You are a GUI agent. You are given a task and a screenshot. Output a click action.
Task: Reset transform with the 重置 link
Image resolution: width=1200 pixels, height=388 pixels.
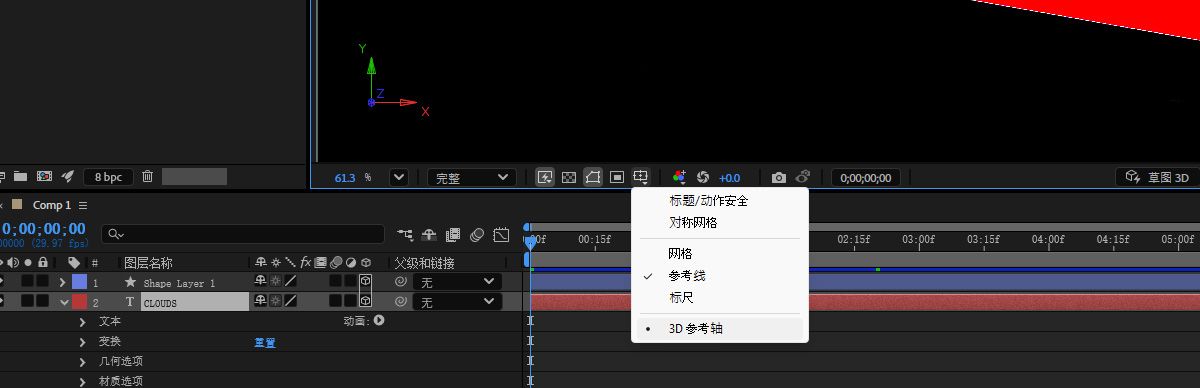click(x=265, y=342)
